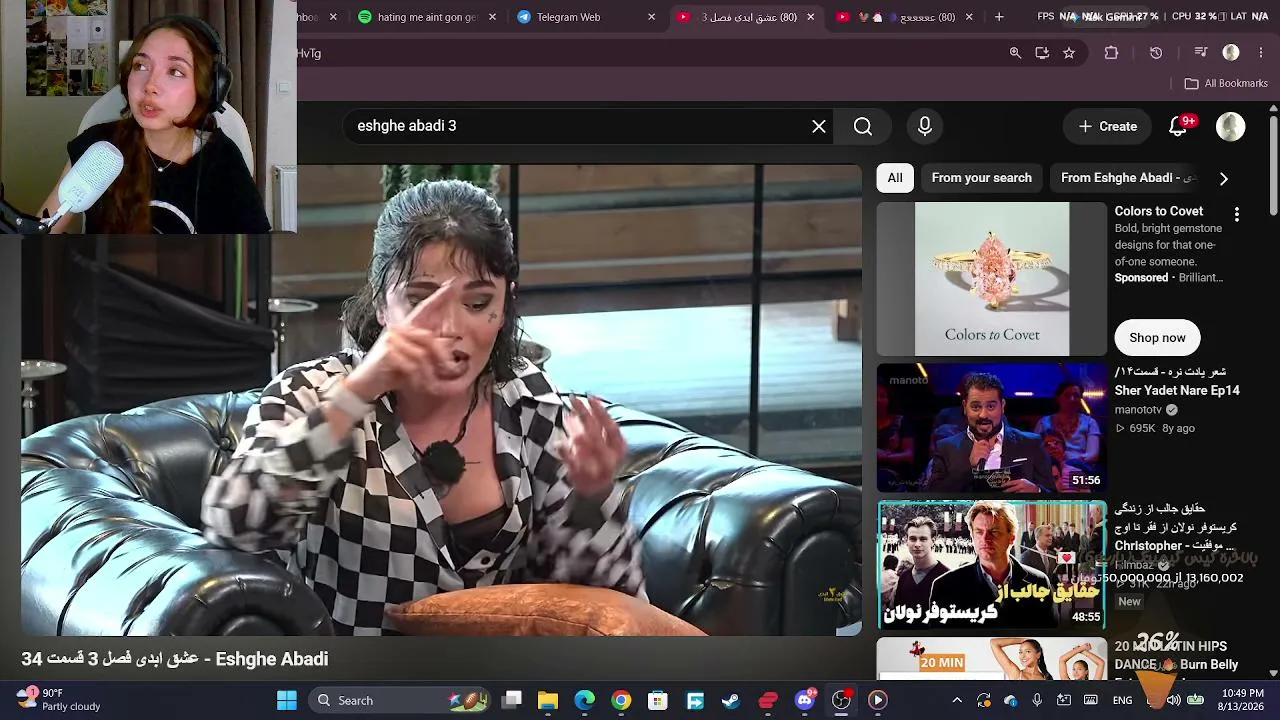Open Discord from the taskbar
This screenshot has height=720, width=1280.
click(x=805, y=700)
